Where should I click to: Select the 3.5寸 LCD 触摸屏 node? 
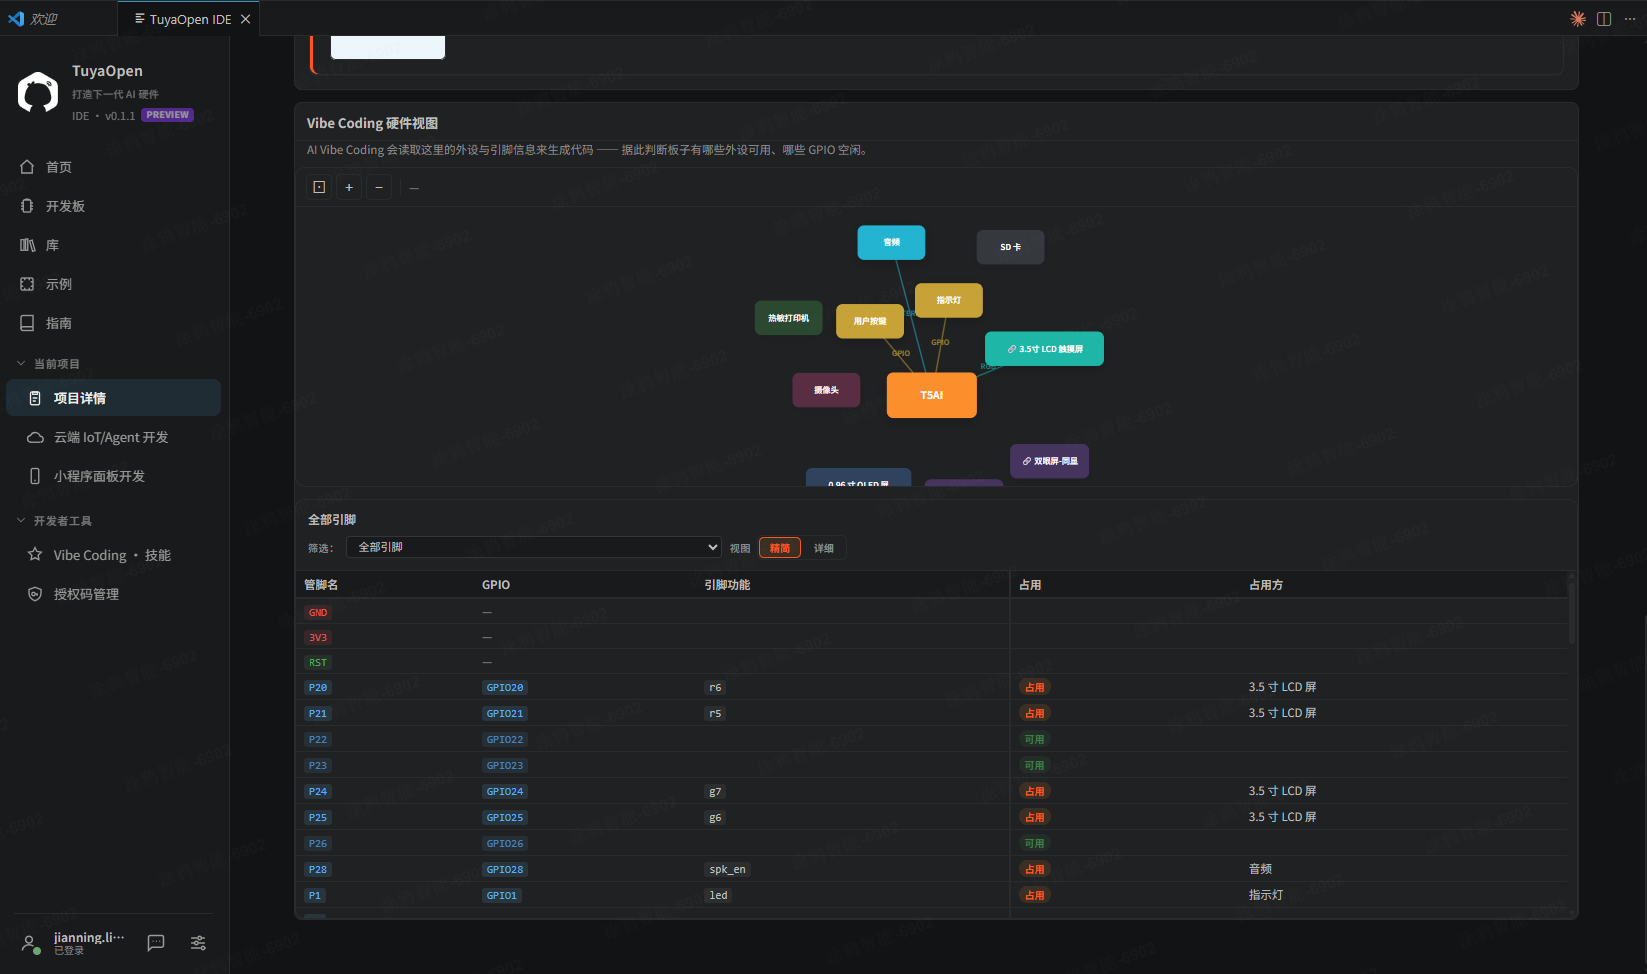(x=1044, y=349)
